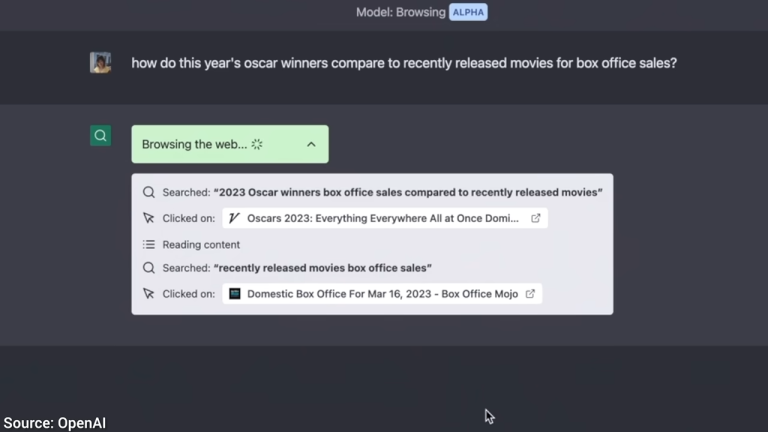The height and width of the screenshot is (432, 768).
Task: Click the loading spinner beside Browsing the web
Action: coord(257,144)
